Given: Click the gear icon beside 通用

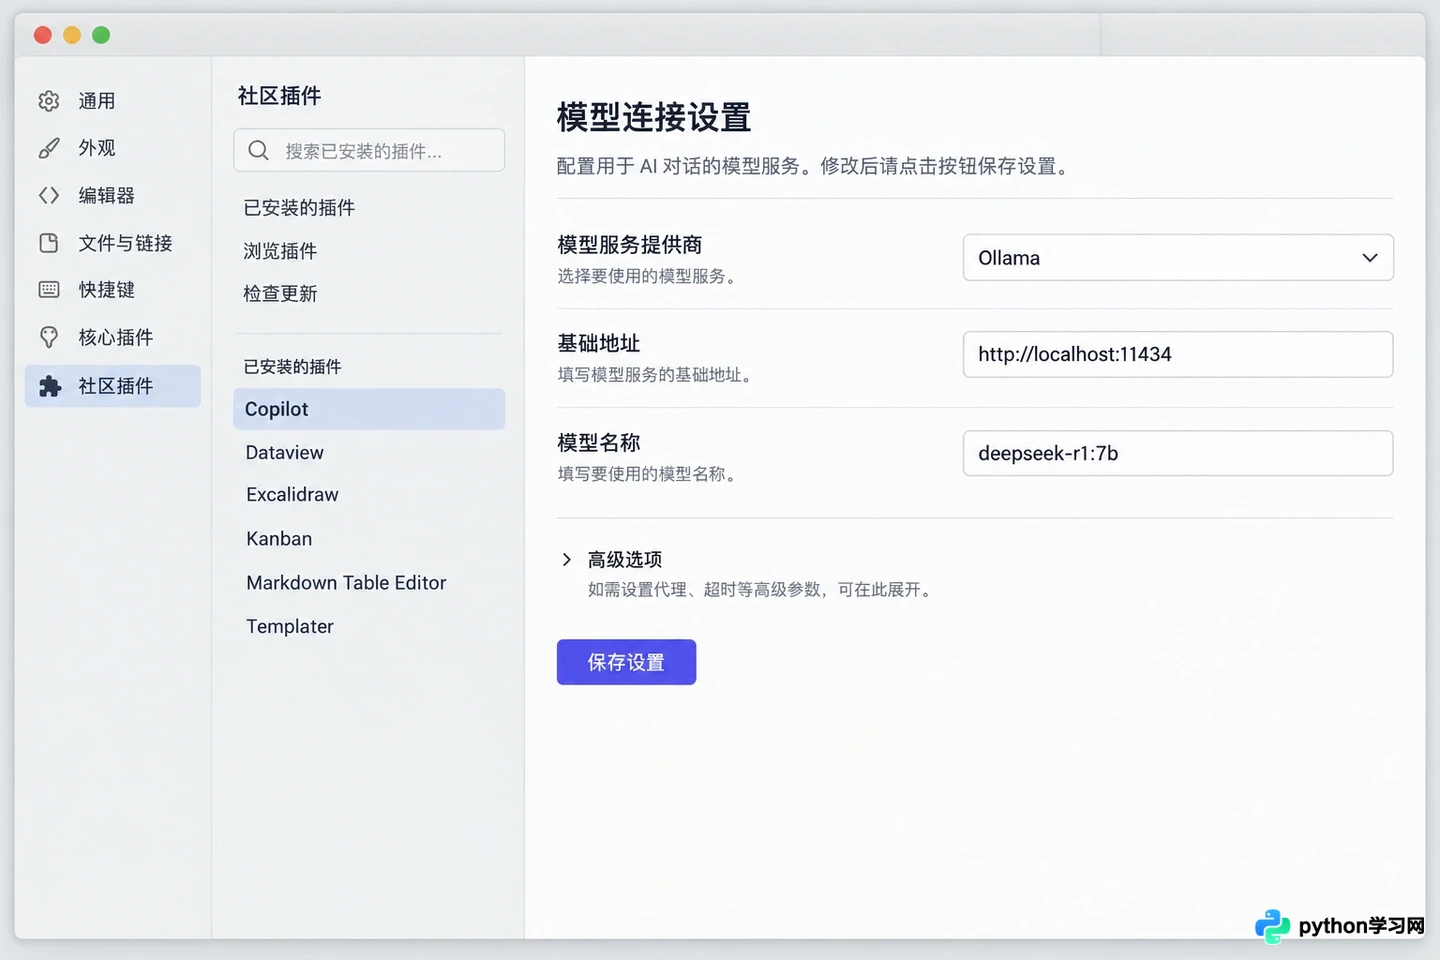Looking at the screenshot, I should [49, 101].
